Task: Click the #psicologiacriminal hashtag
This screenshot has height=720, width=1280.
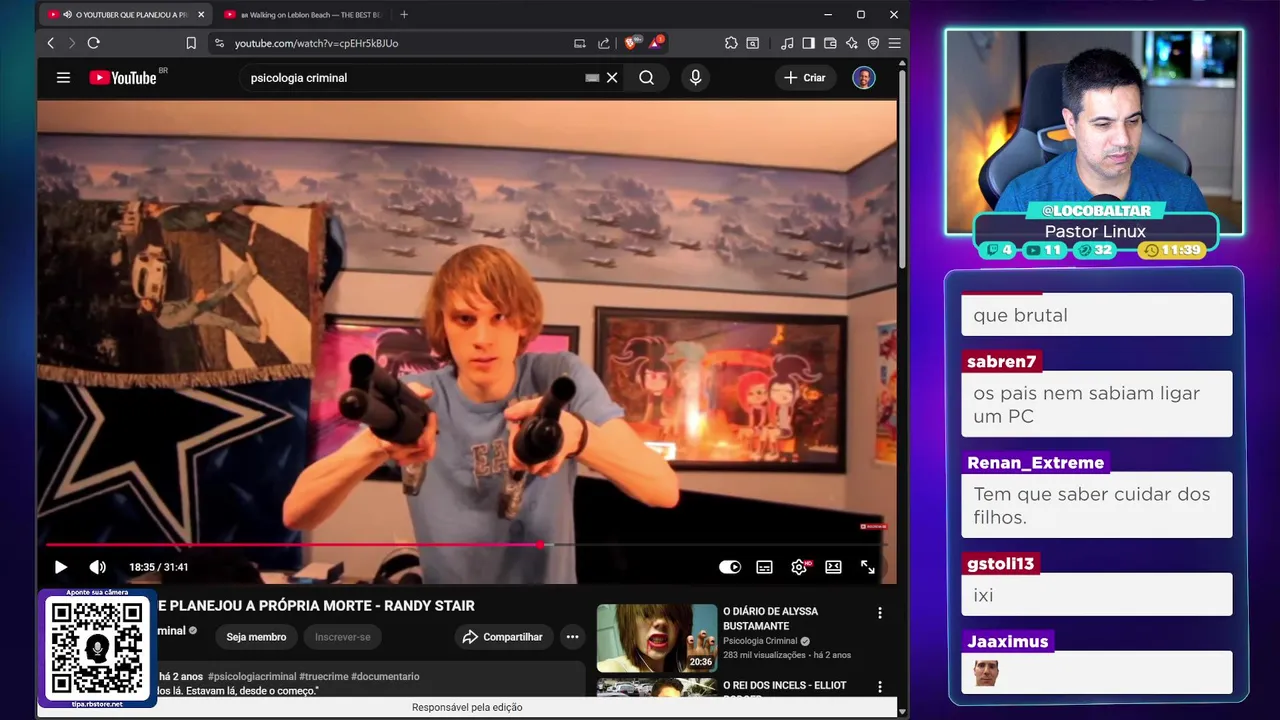Action: [251, 677]
